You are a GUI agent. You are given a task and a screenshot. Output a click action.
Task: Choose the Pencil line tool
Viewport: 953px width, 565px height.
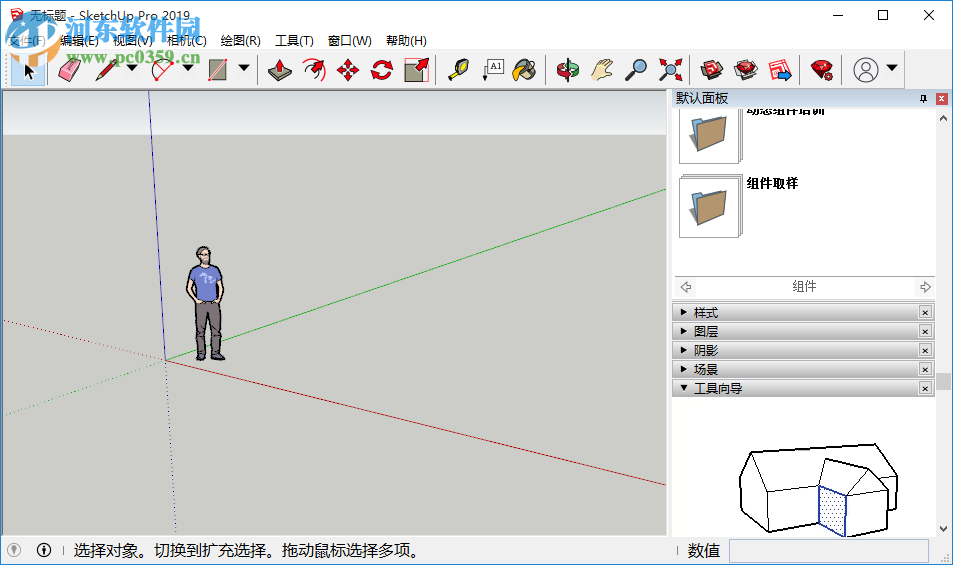point(106,70)
